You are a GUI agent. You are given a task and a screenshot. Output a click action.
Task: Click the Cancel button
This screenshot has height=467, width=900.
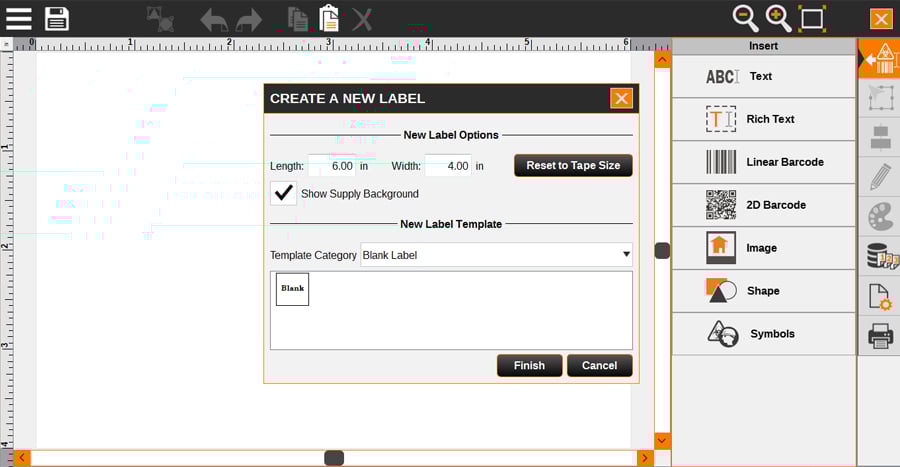click(x=600, y=365)
